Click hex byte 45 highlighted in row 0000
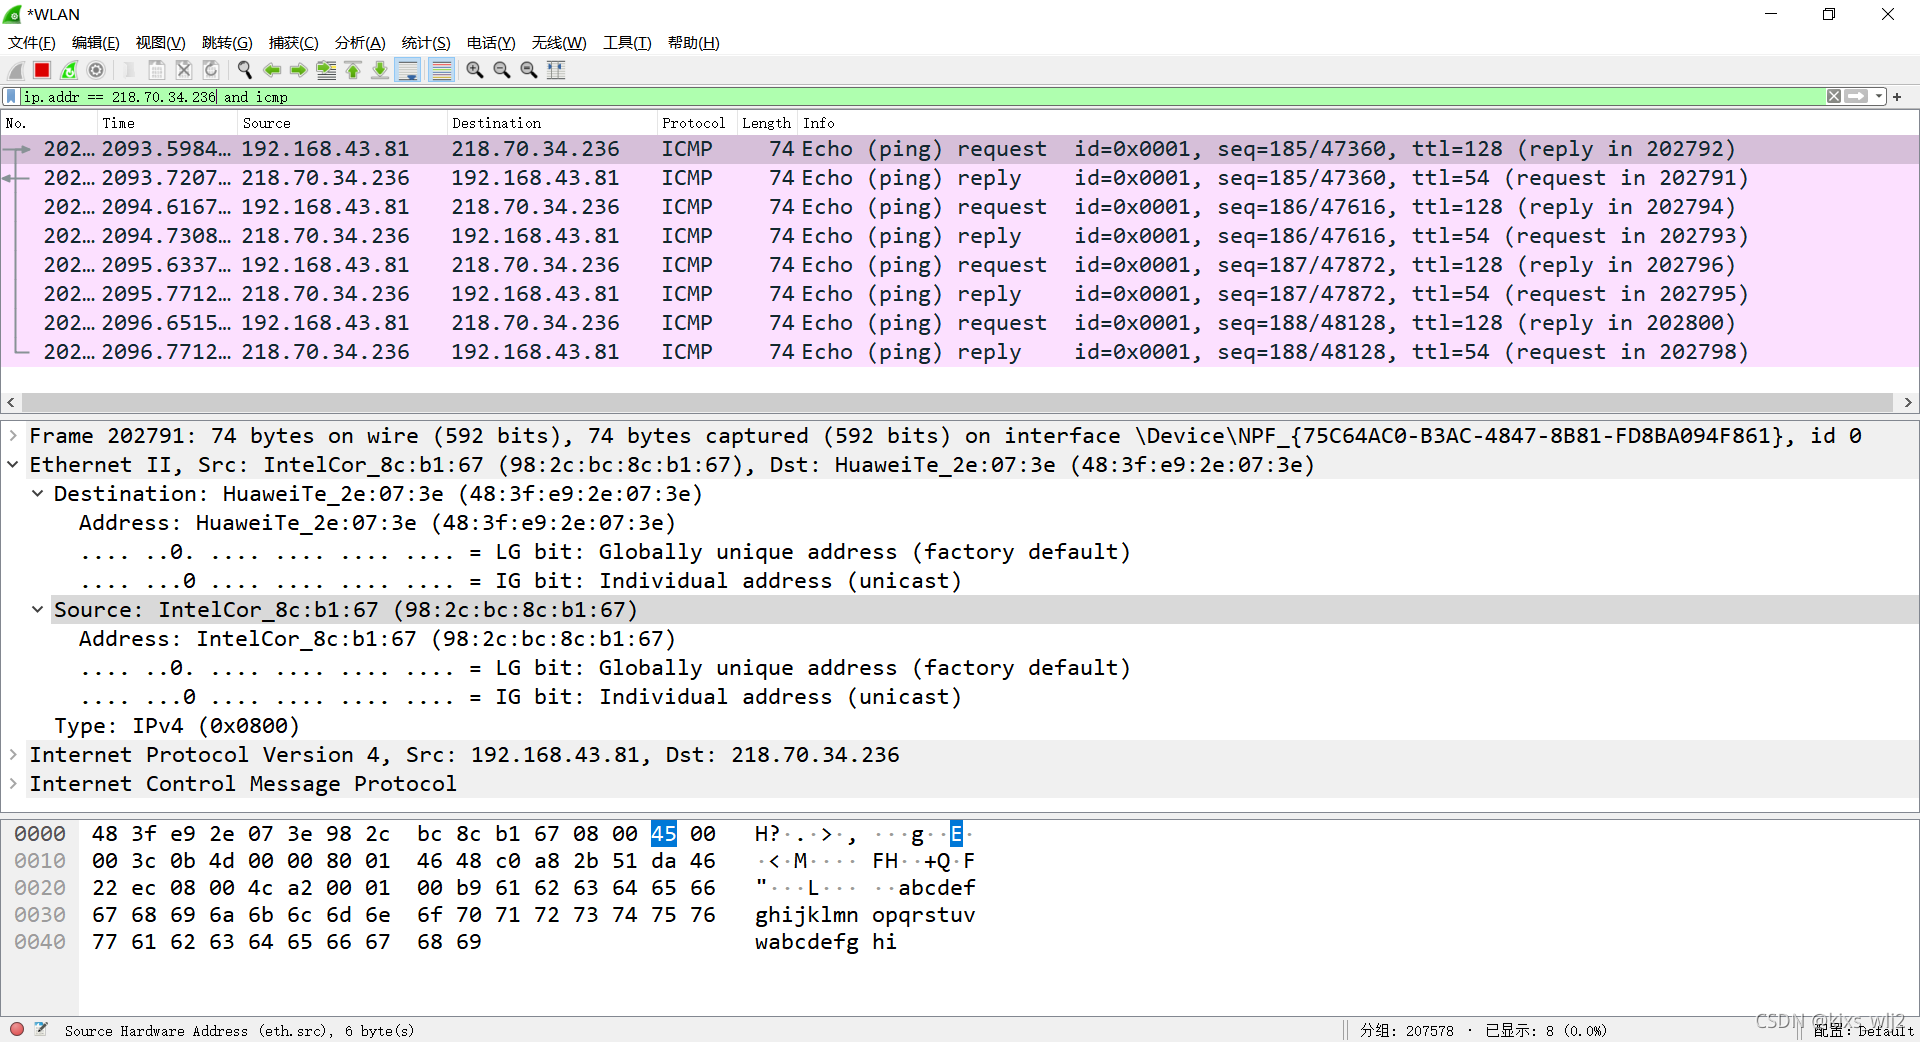Screen dimensions: 1920x1042 pos(664,834)
